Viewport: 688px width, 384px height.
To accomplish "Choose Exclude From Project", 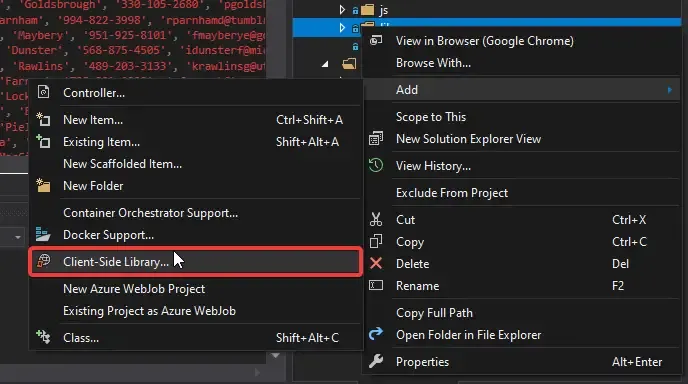I will pos(522,193).
